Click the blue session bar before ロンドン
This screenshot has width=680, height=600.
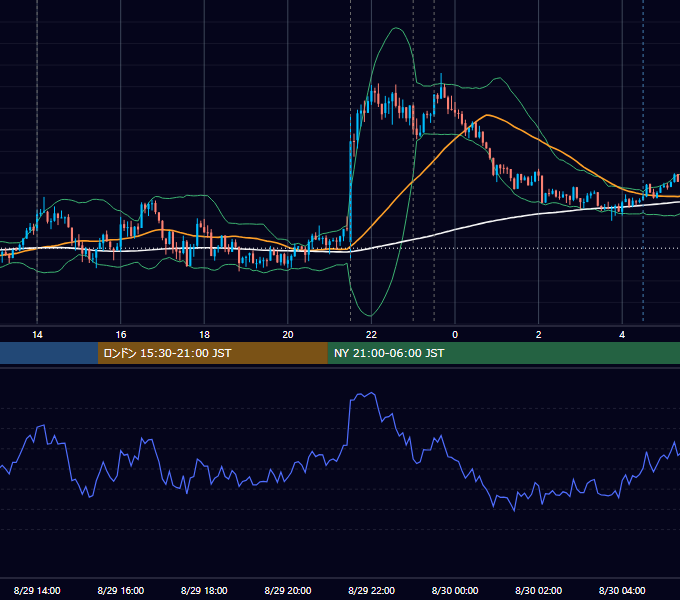pos(49,353)
